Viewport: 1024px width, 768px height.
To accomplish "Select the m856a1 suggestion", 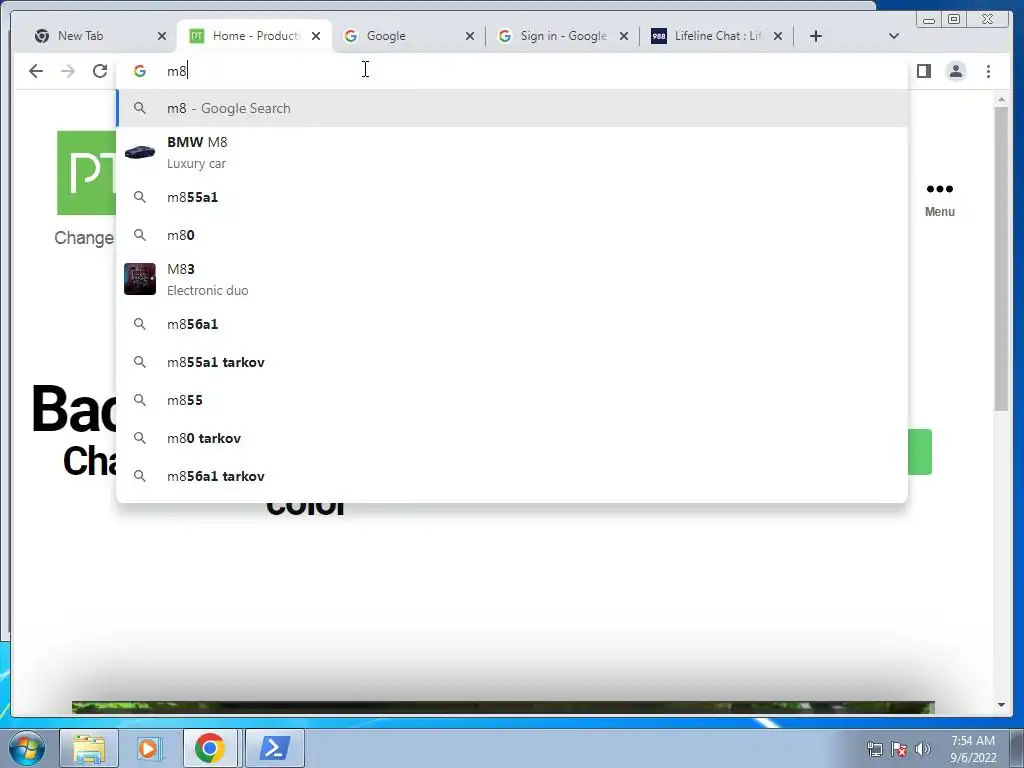I will pos(512,324).
